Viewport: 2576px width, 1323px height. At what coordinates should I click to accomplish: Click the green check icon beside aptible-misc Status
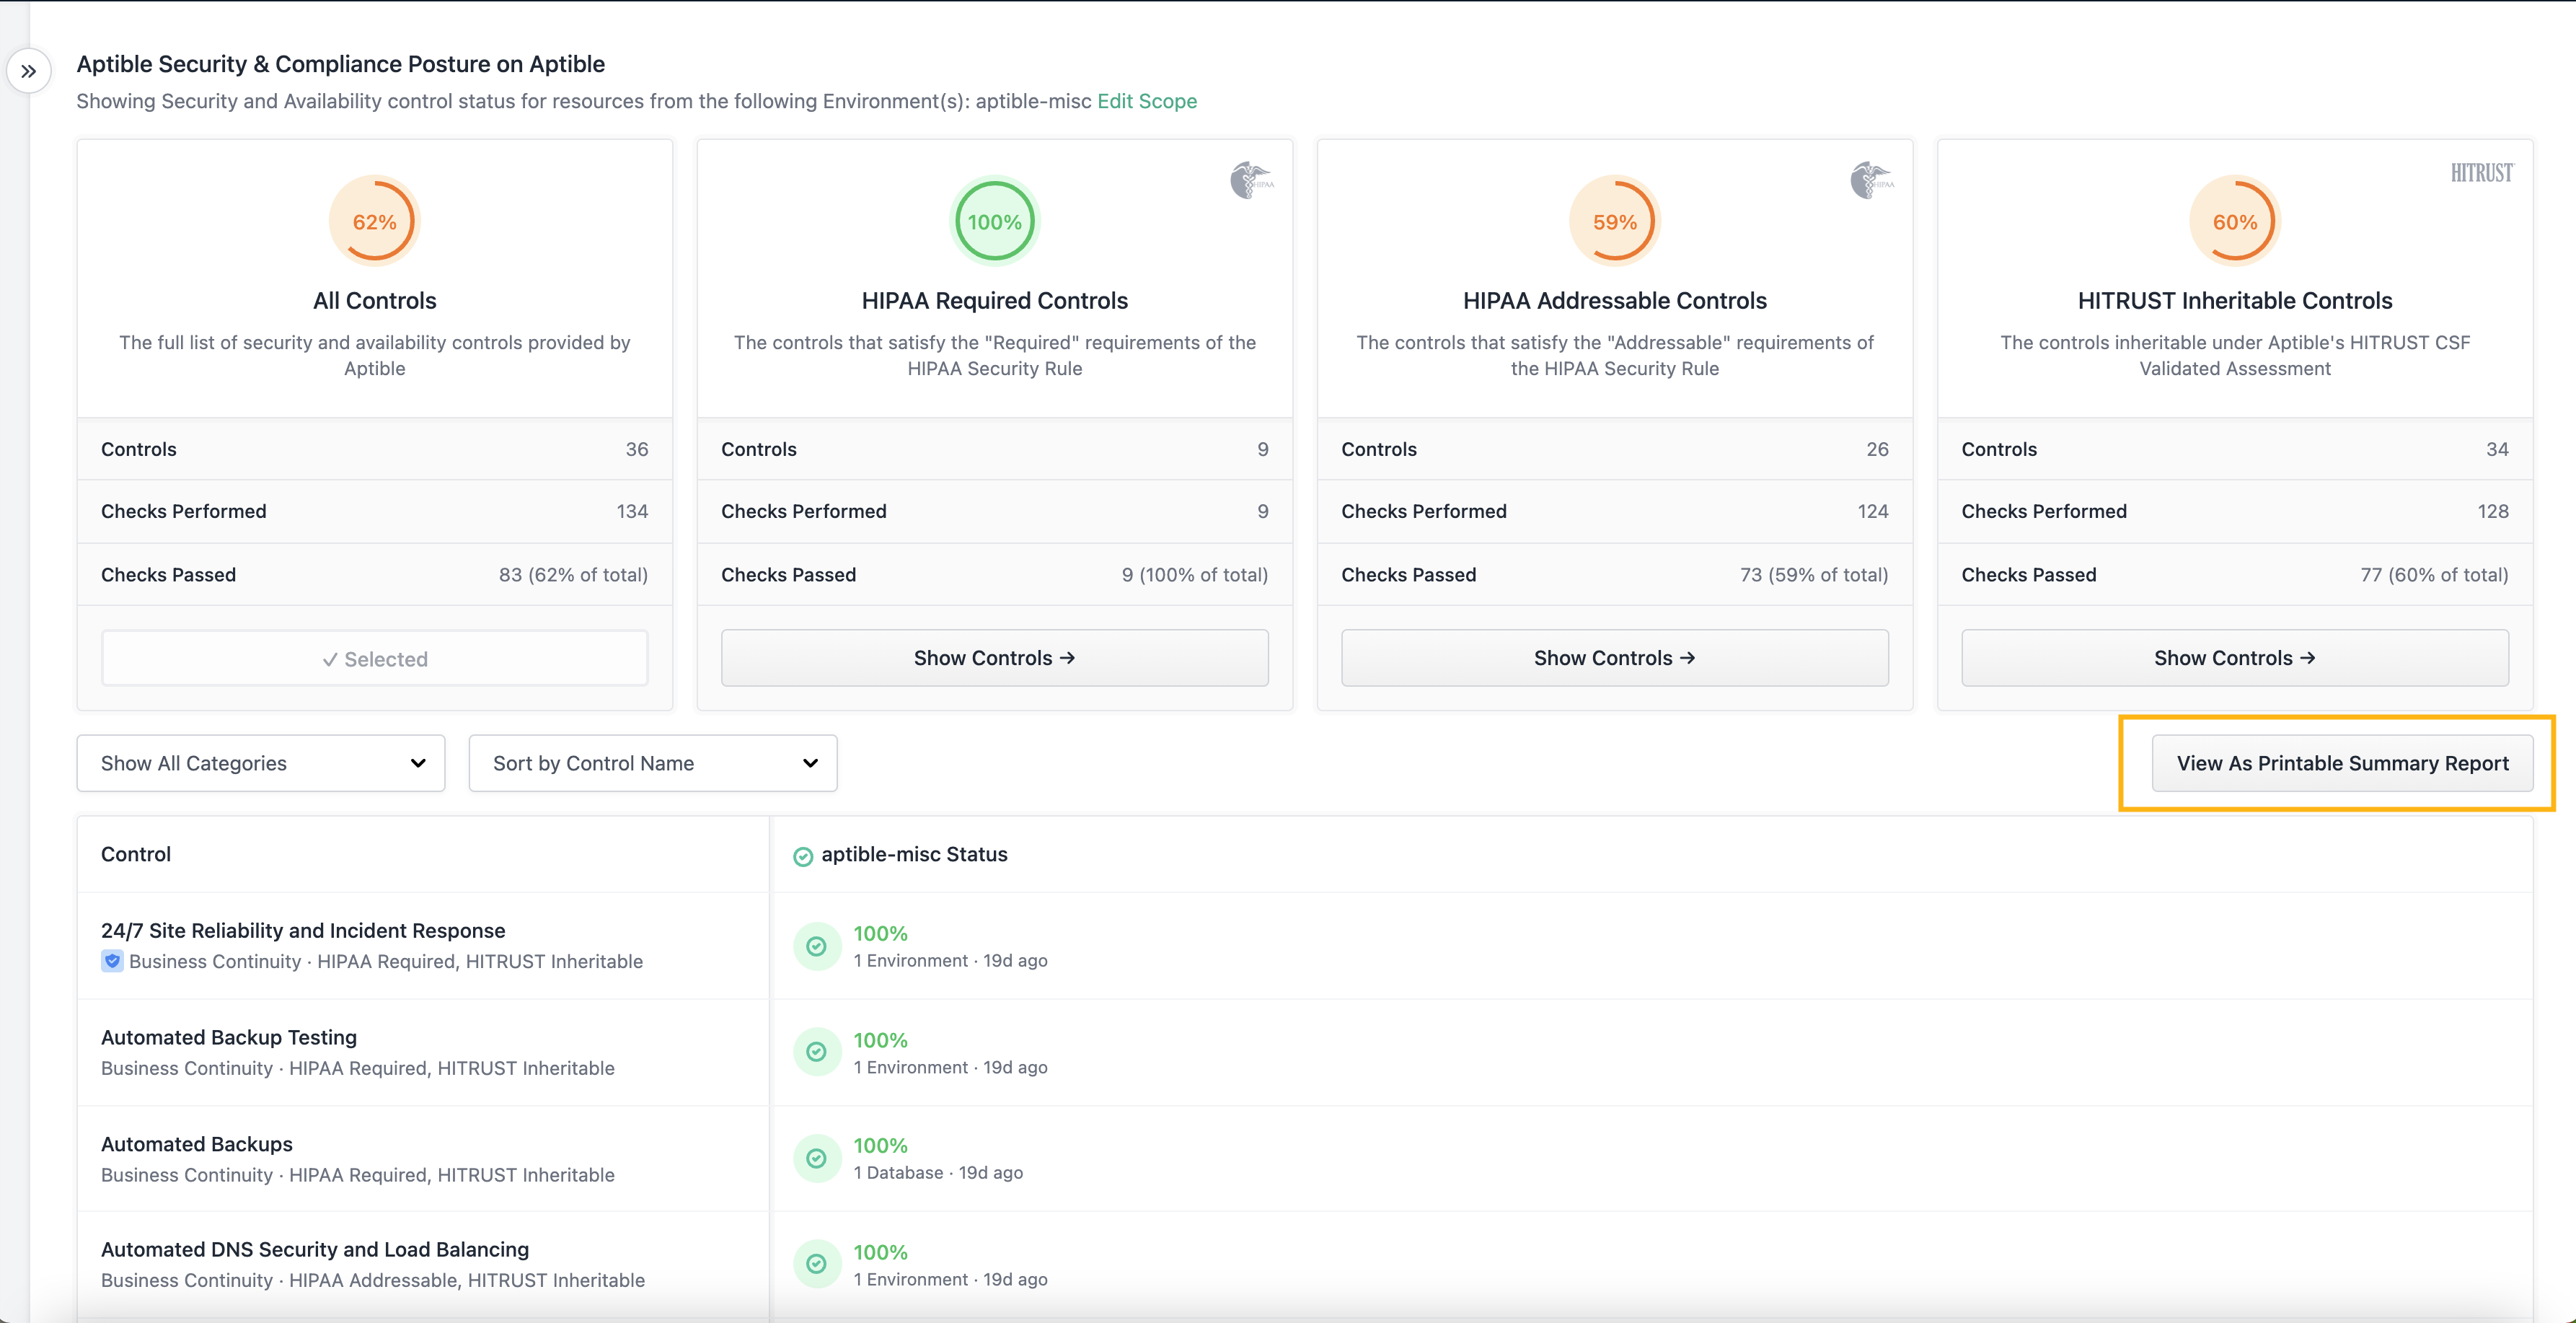pyautogui.click(x=803, y=856)
